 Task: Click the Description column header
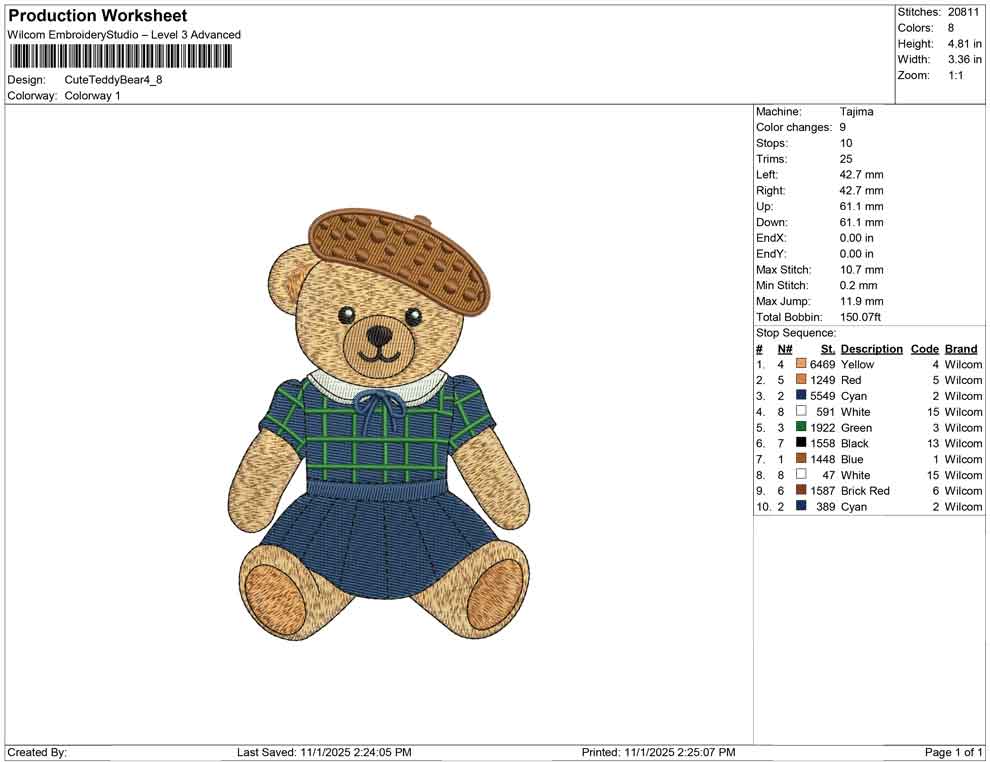point(871,348)
